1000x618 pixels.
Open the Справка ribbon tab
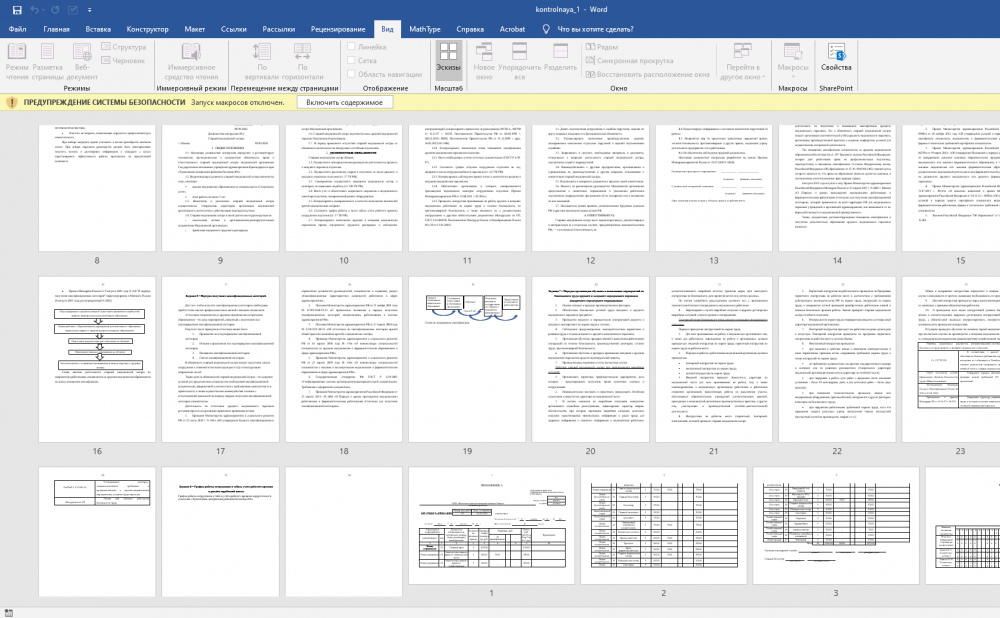pyautogui.click(x=470, y=29)
